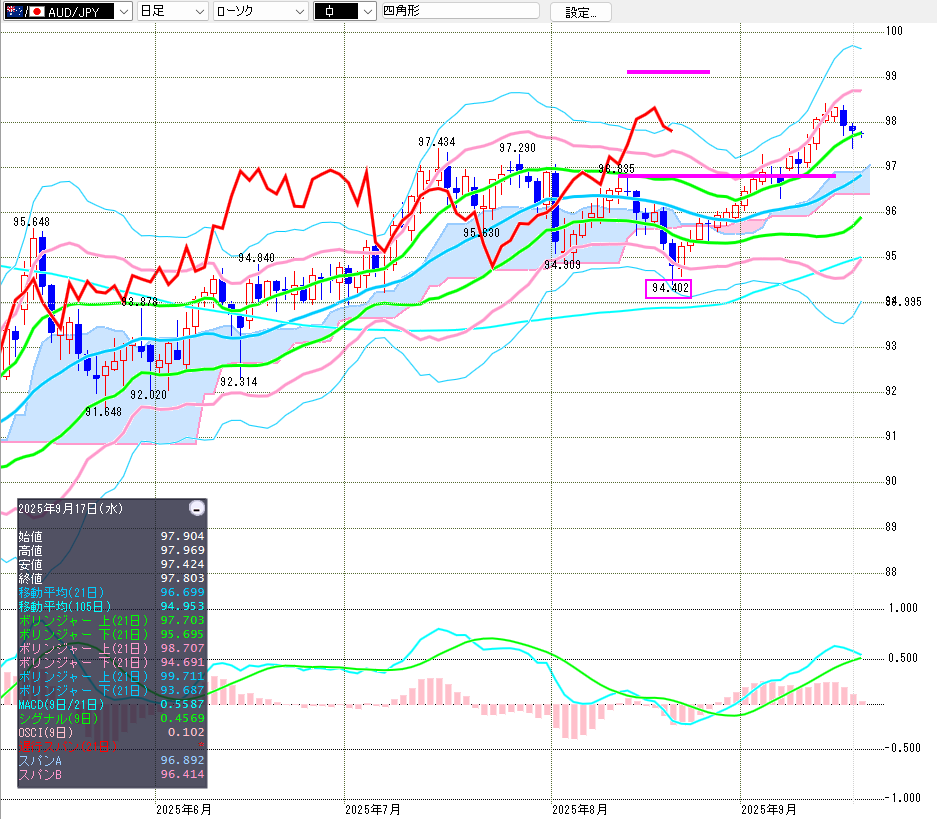The image size is (937, 819).
Task: Click the boxed 94.402 low price label
Action: tap(669, 289)
